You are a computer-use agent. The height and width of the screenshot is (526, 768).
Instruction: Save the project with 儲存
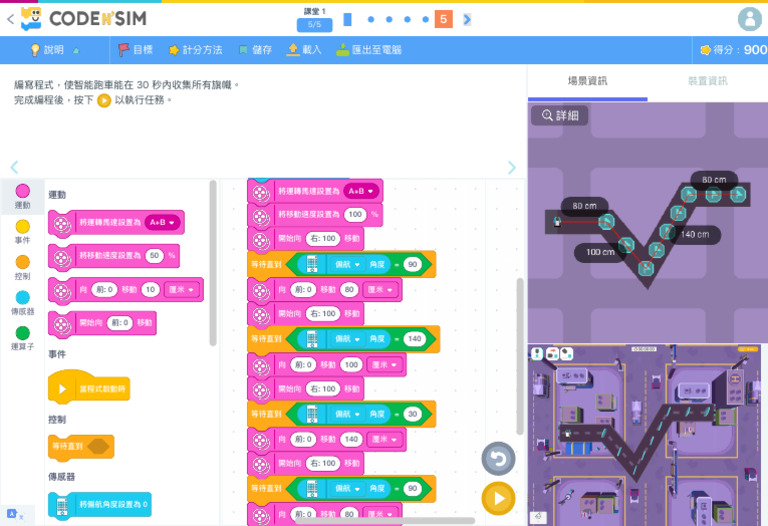click(255, 50)
